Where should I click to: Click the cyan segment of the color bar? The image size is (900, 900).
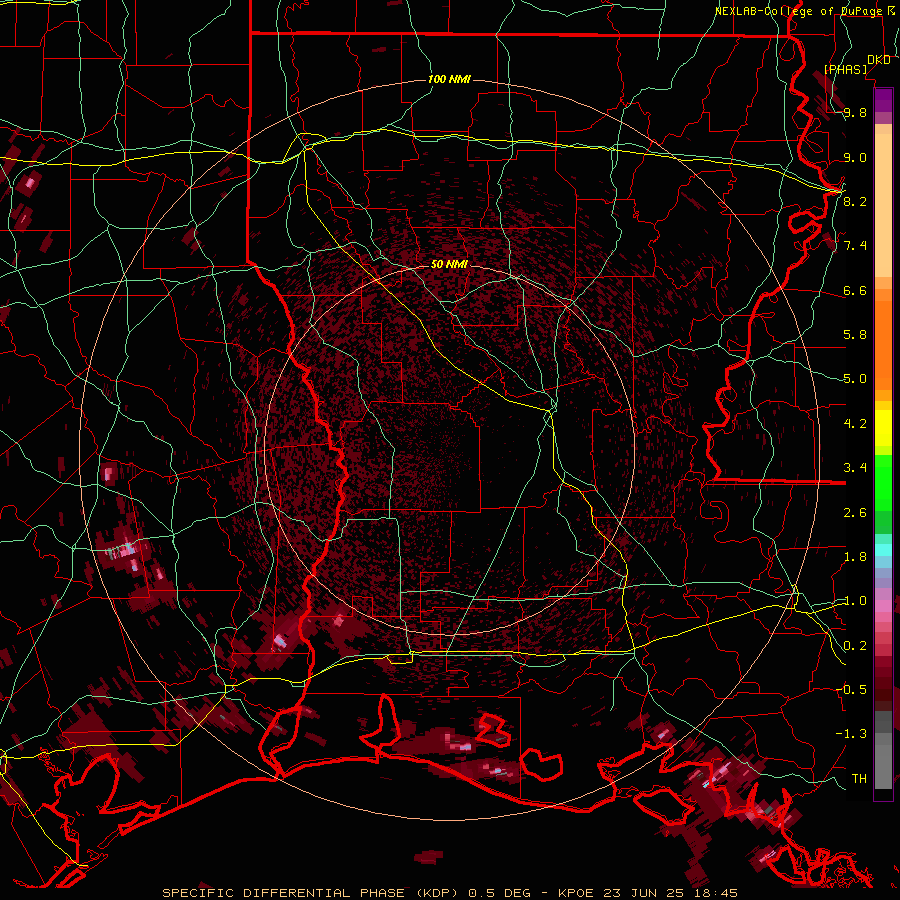click(x=883, y=550)
